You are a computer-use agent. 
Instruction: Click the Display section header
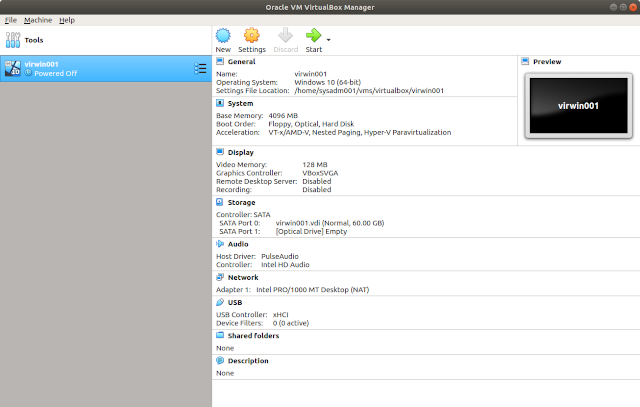241,152
